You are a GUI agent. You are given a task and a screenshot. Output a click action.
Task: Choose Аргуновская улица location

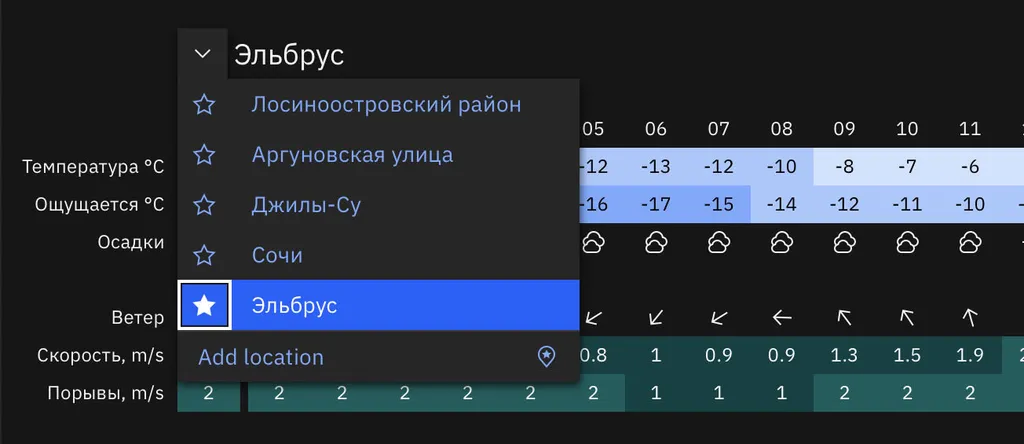click(352, 155)
